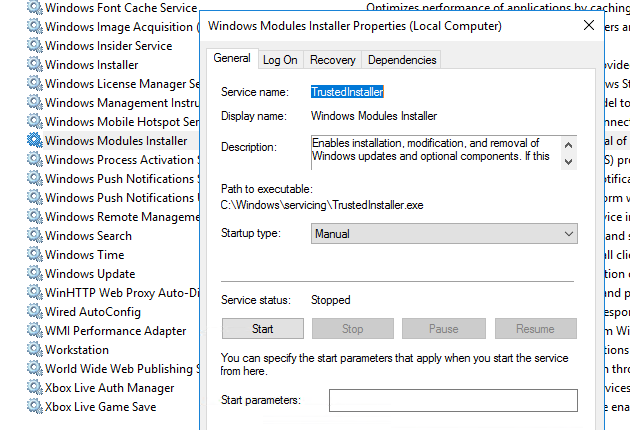
Task: Start the Windows Modules Installer service
Action: [x=263, y=329]
